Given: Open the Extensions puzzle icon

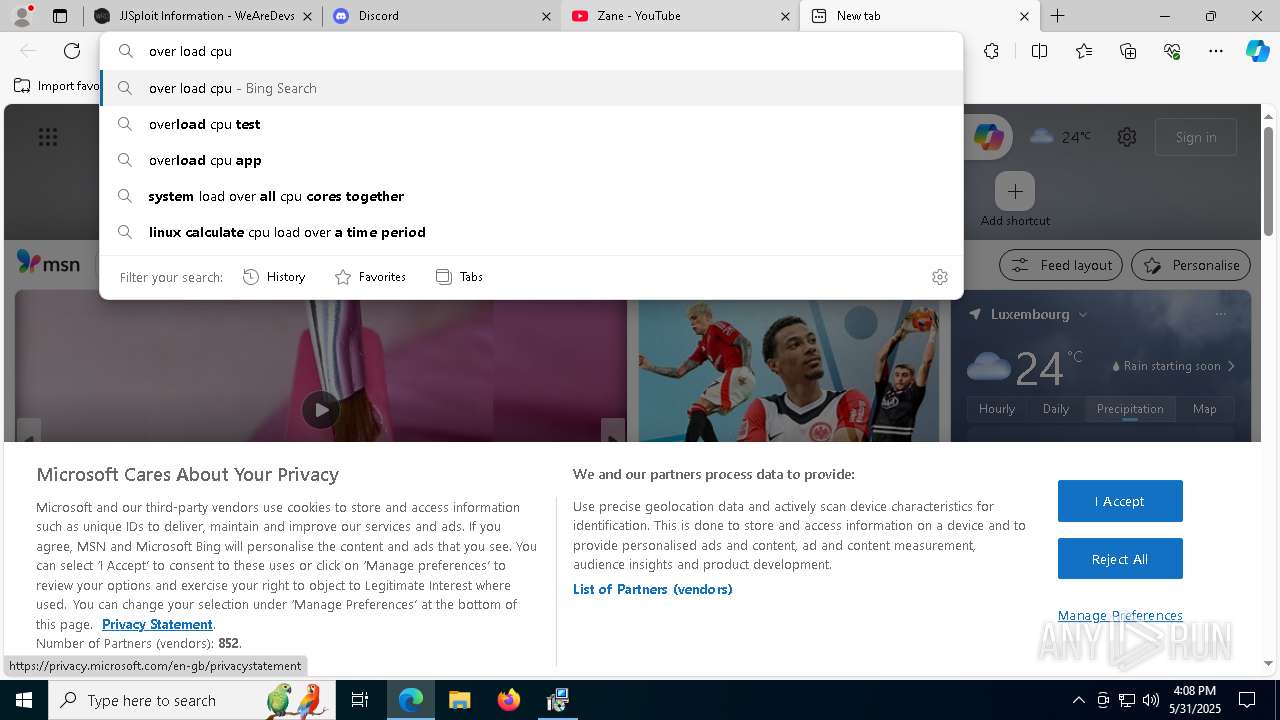Looking at the screenshot, I should [x=991, y=51].
